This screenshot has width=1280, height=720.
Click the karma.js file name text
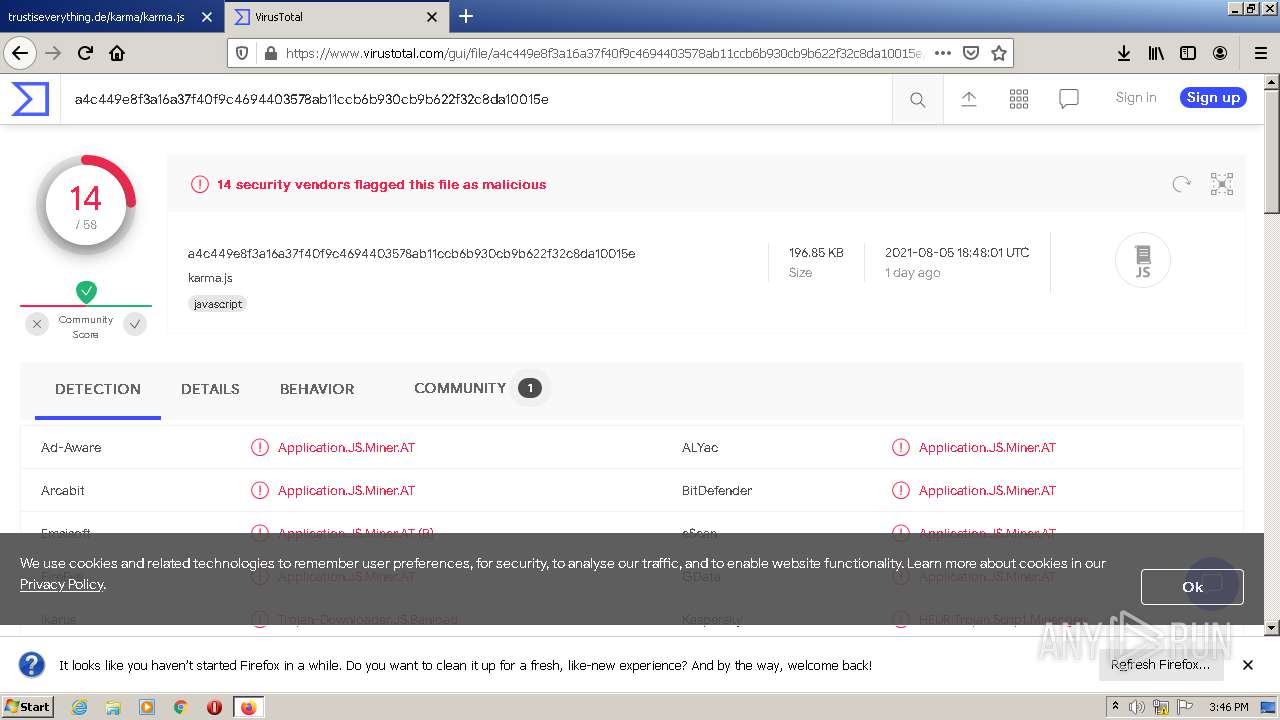click(210, 278)
